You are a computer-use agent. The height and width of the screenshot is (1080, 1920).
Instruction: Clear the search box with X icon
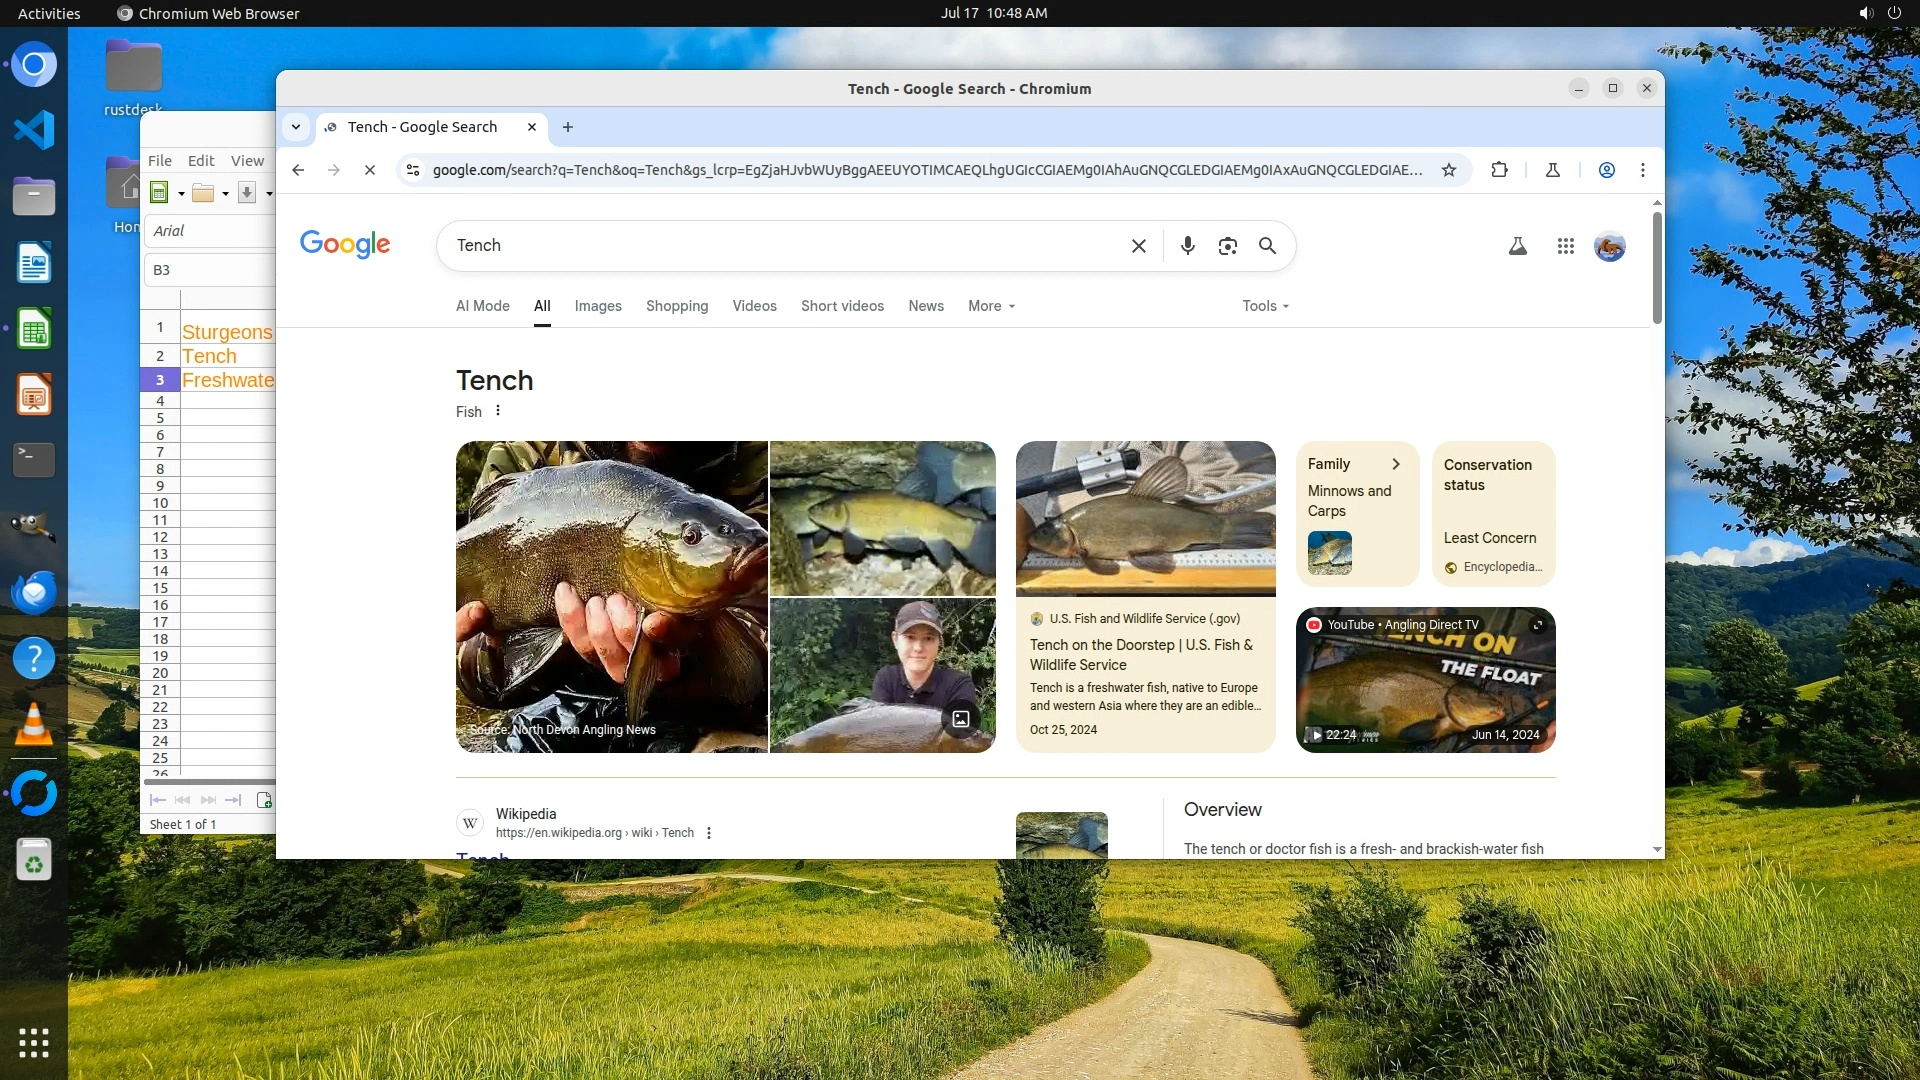tap(1138, 246)
